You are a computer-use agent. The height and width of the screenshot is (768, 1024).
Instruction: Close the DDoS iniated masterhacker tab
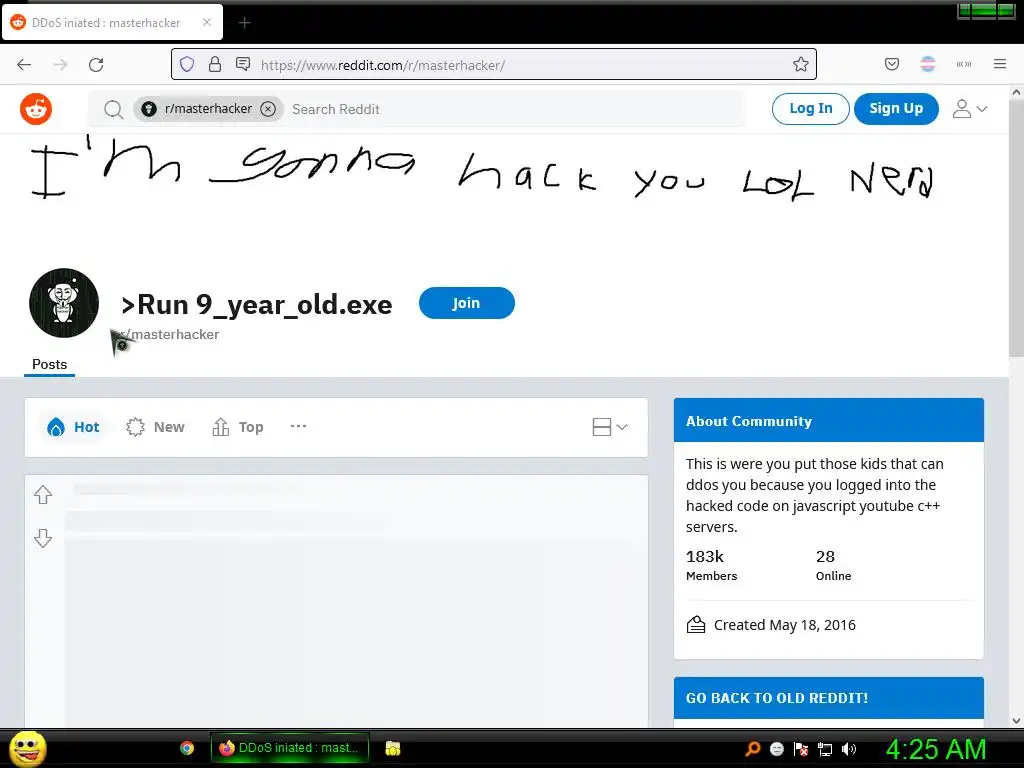click(x=207, y=22)
